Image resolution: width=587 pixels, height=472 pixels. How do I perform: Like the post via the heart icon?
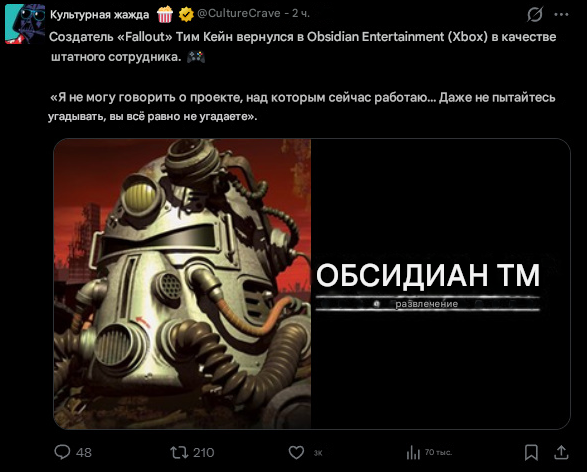click(x=296, y=452)
